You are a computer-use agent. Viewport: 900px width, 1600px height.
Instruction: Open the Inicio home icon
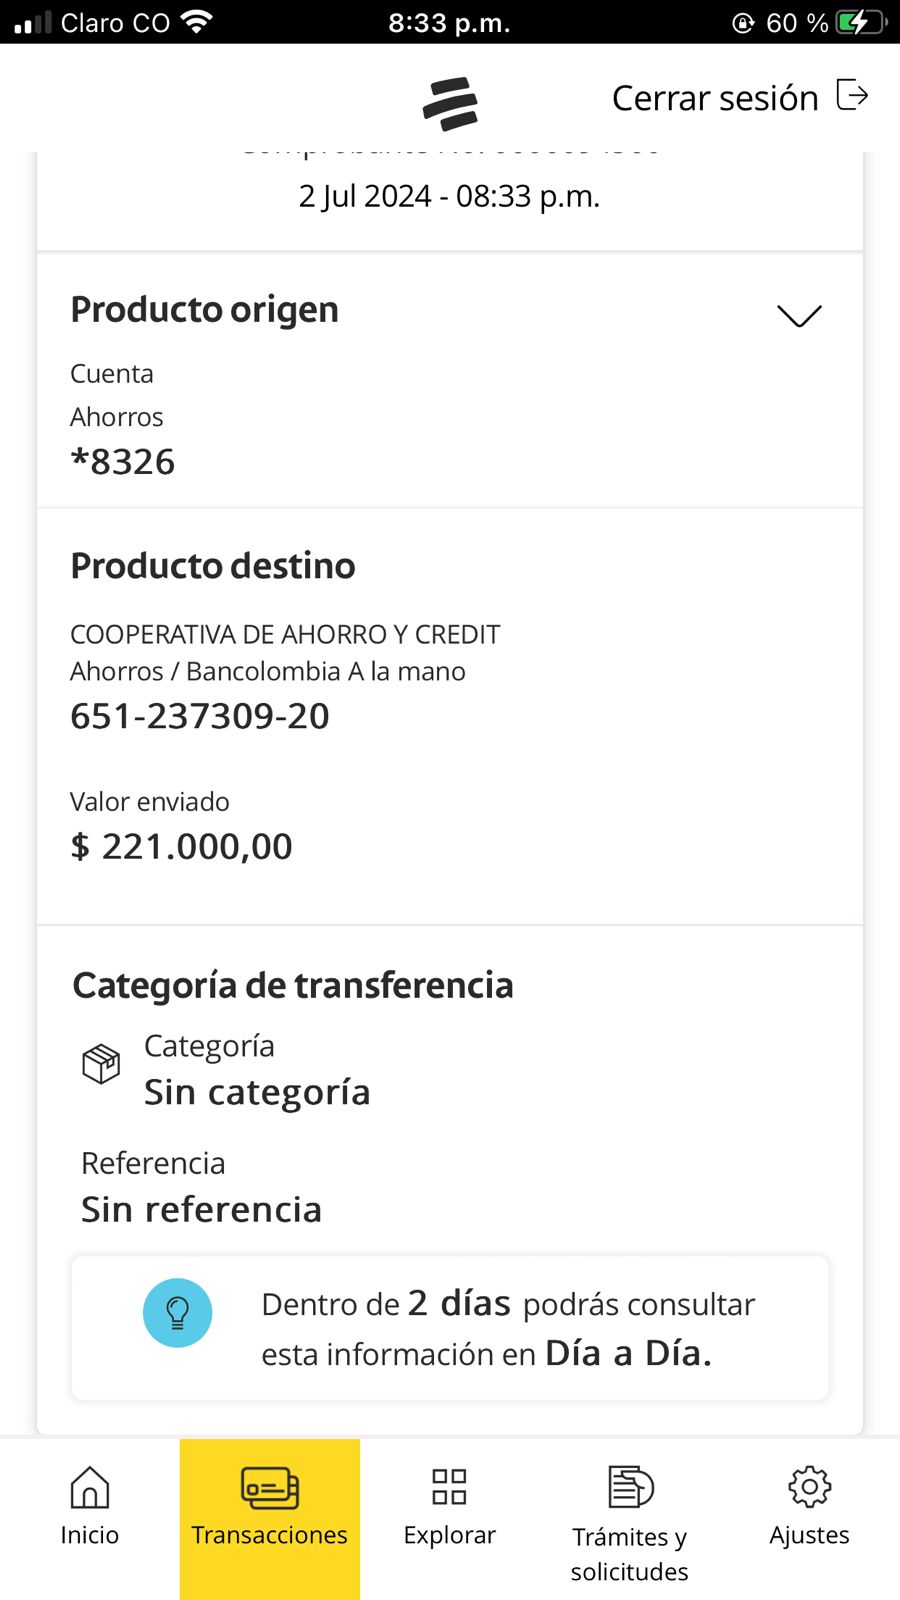(90, 1488)
